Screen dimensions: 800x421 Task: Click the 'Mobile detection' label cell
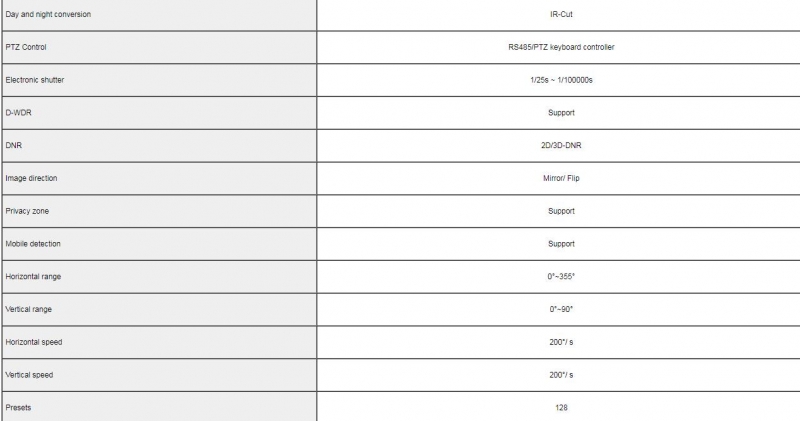pyautogui.click(x=159, y=244)
